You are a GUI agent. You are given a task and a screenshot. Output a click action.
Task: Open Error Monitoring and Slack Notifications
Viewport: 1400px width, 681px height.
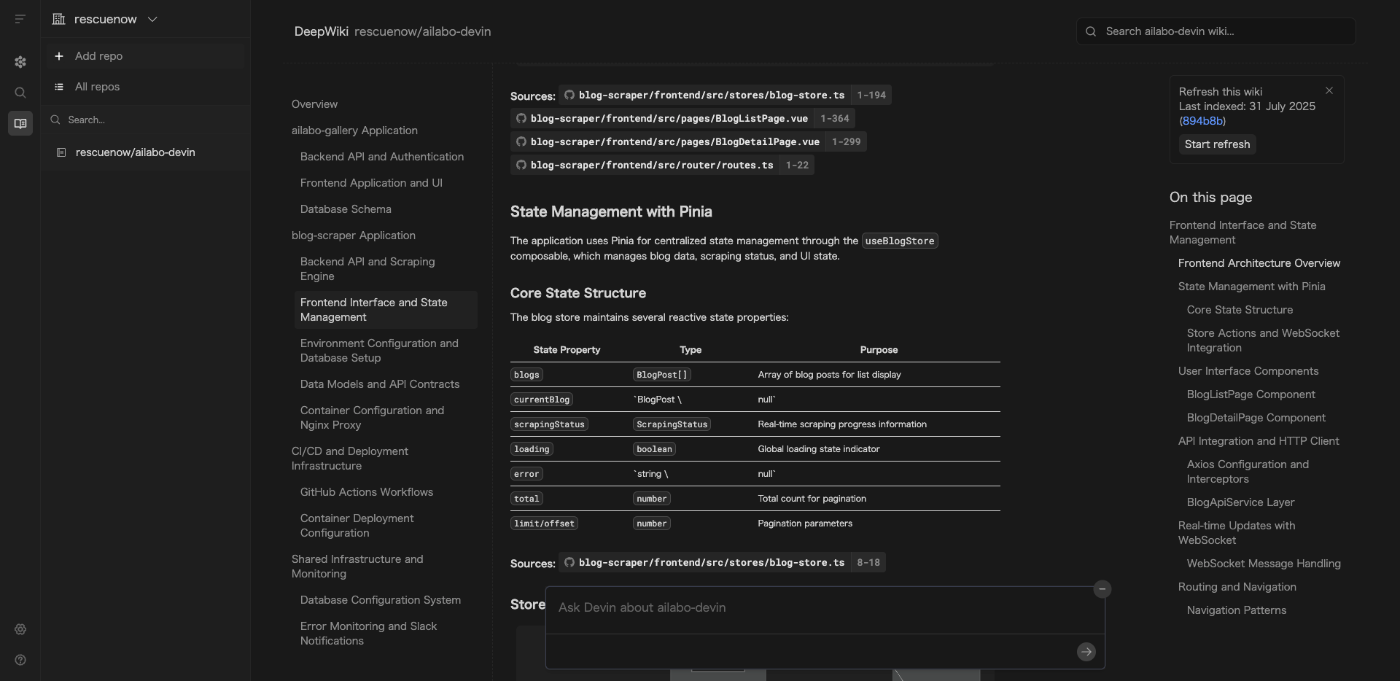pos(368,634)
